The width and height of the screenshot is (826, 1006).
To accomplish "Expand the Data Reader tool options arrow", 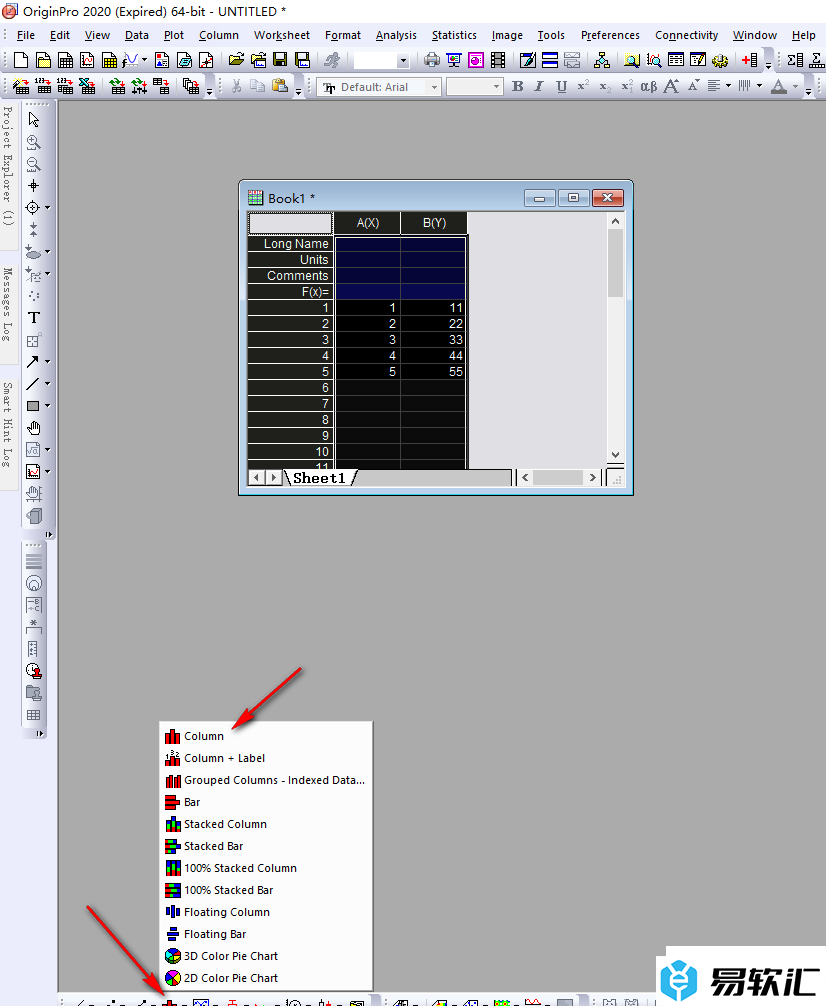I will [x=47, y=208].
